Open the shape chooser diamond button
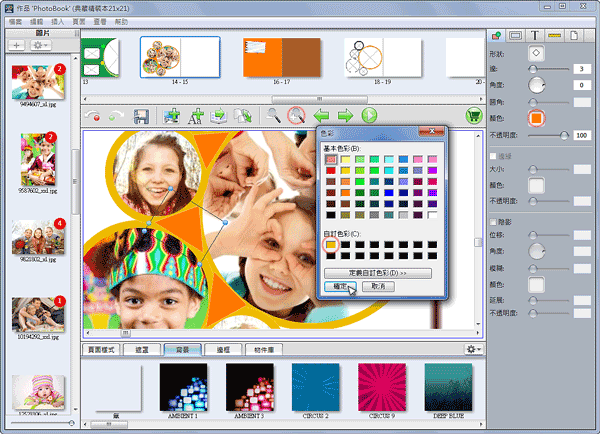Viewport: 600px width, 434px height. point(536,53)
